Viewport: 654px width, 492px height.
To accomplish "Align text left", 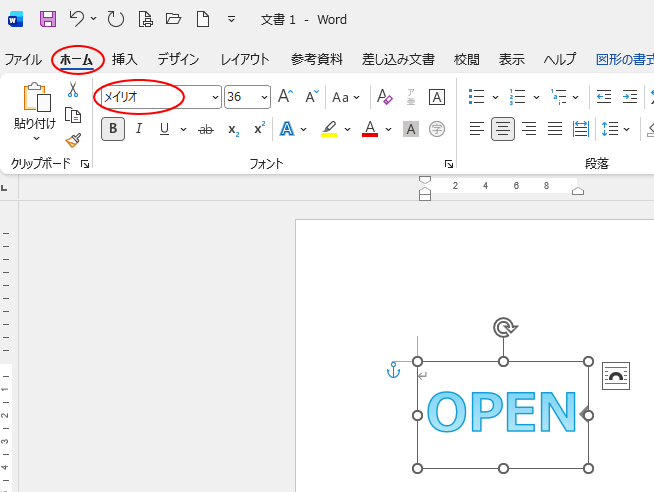I will click(477, 129).
